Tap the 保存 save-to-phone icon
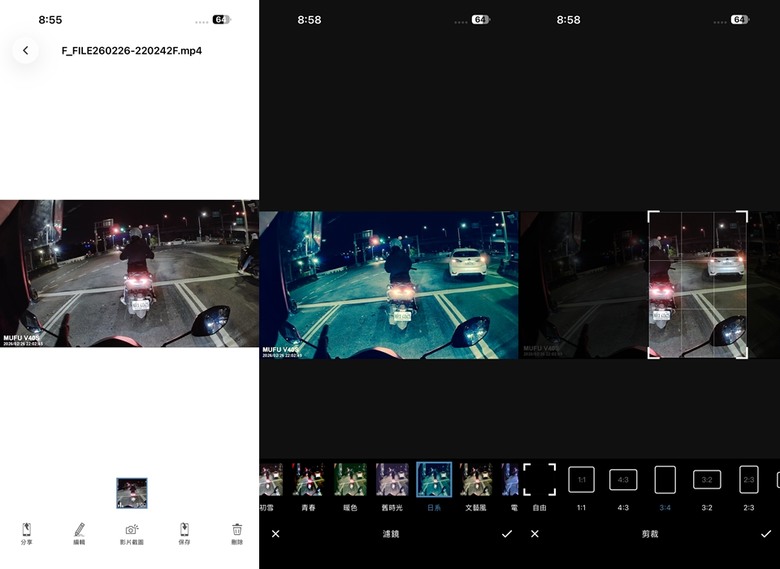The image size is (780, 569). tap(184, 529)
